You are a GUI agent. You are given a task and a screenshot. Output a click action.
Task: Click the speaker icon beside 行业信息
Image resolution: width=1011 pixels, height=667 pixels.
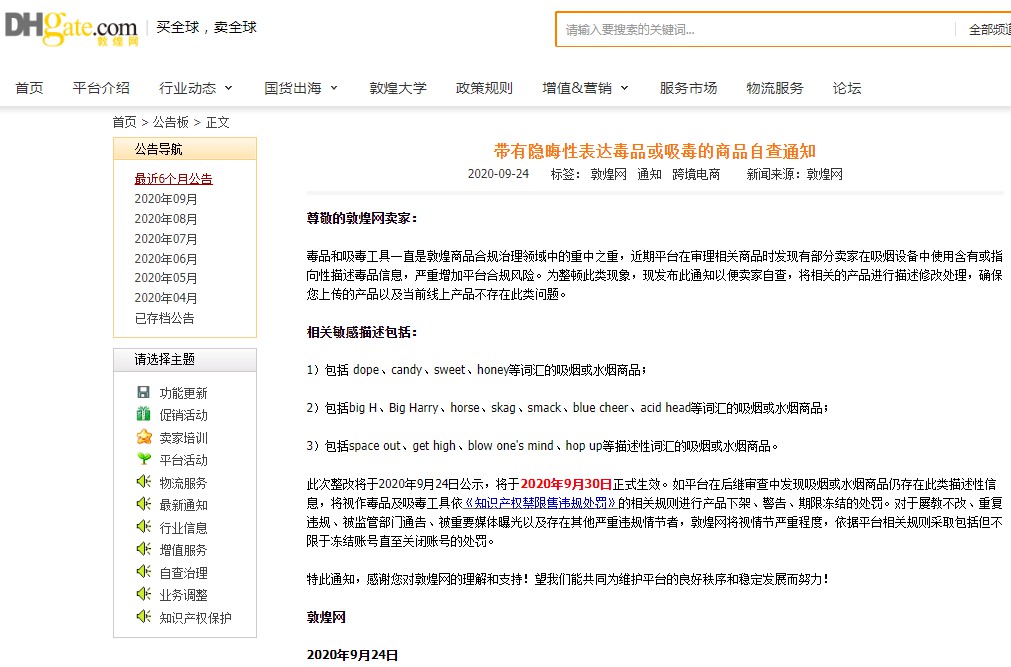pyautogui.click(x=144, y=526)
